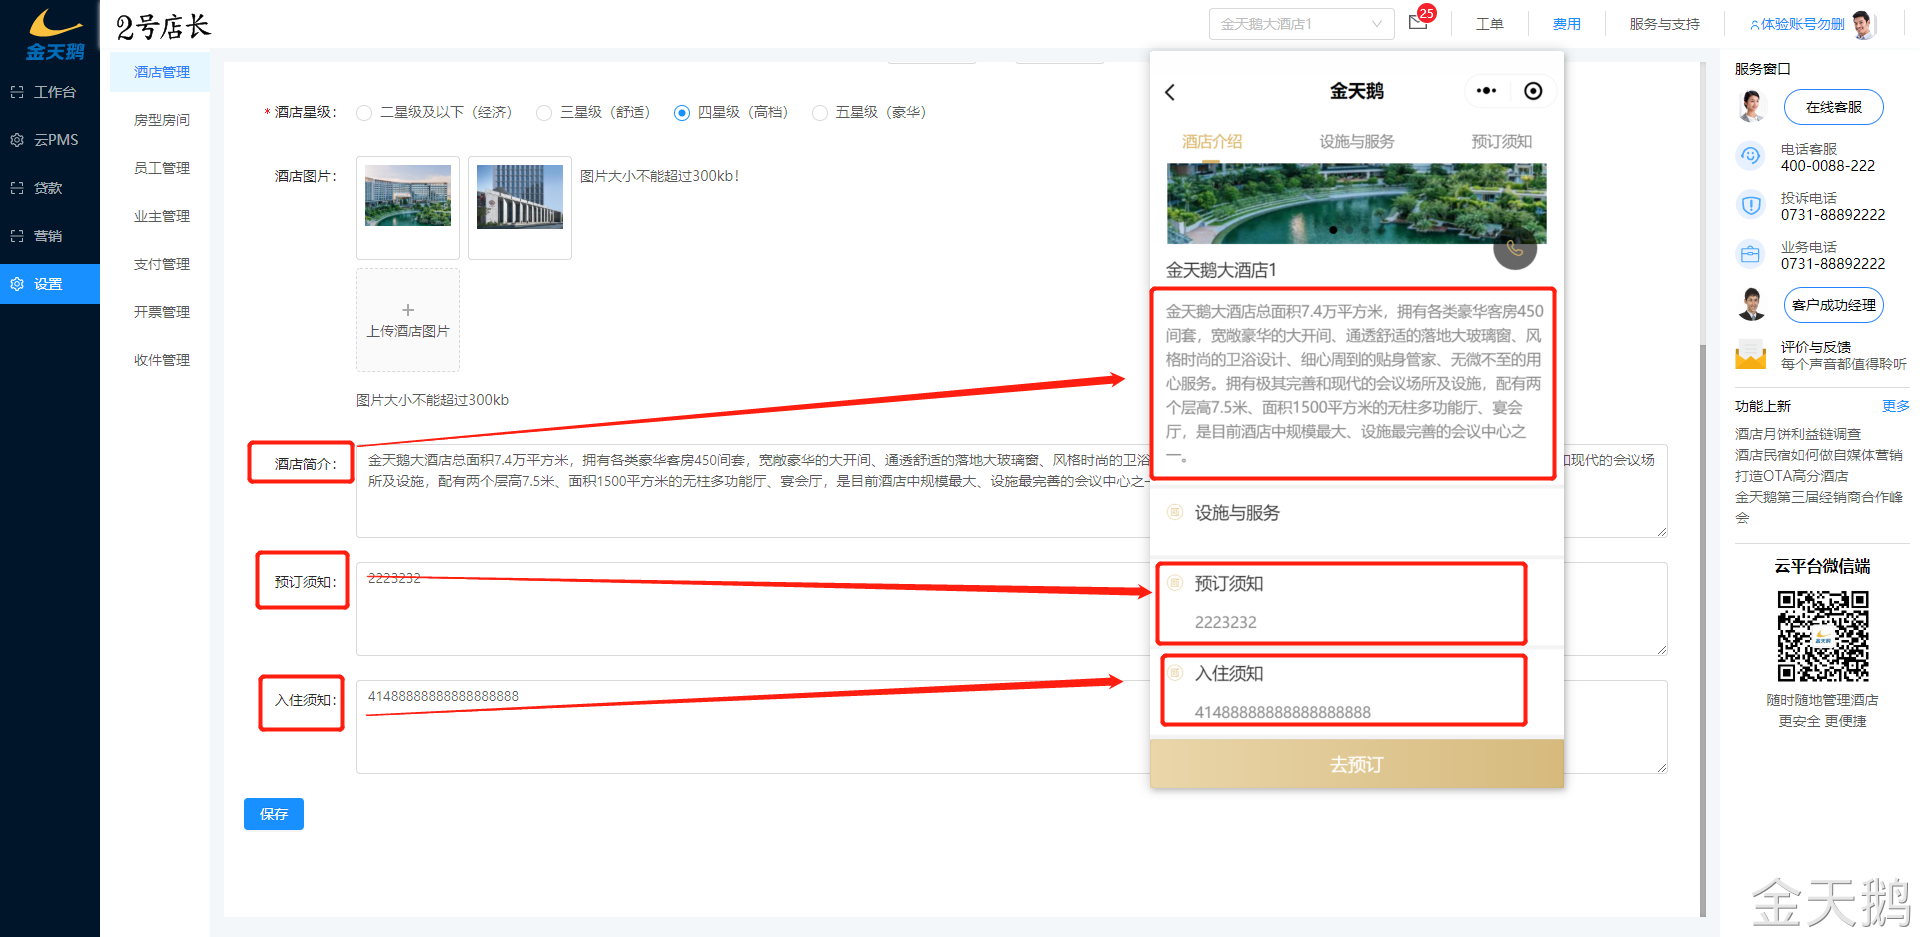Open 收件管理 settings page
The height and width of the screenshot is (937, 1920).
[161, 360]
